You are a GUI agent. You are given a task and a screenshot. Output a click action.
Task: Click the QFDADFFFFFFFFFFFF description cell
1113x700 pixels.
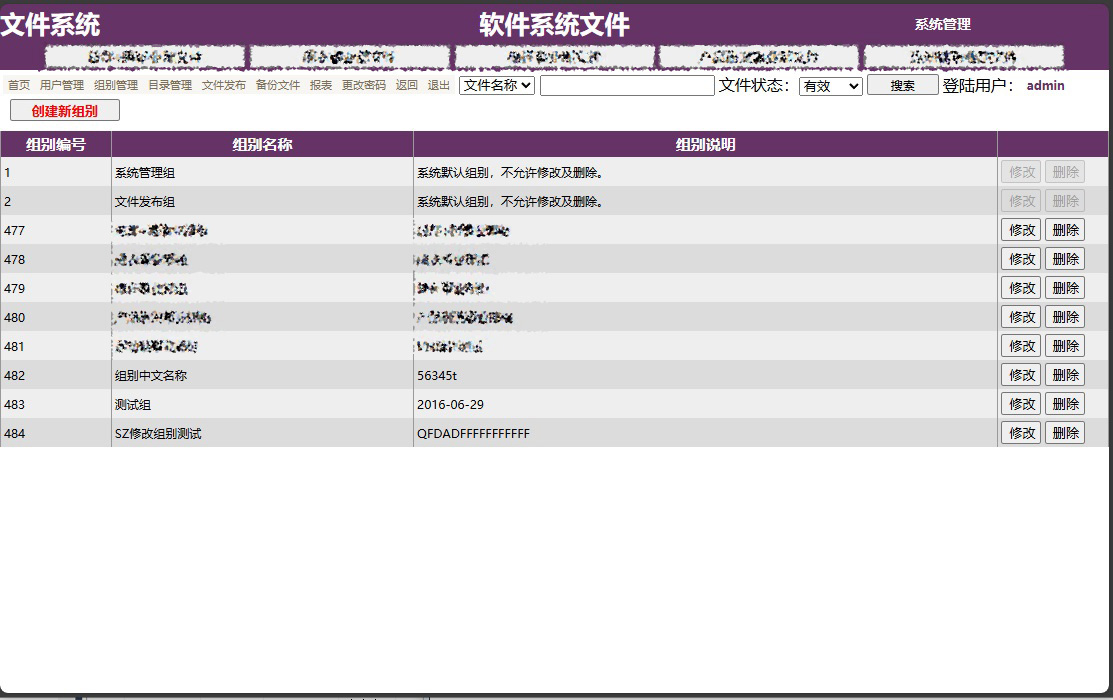tap(706, 433)
